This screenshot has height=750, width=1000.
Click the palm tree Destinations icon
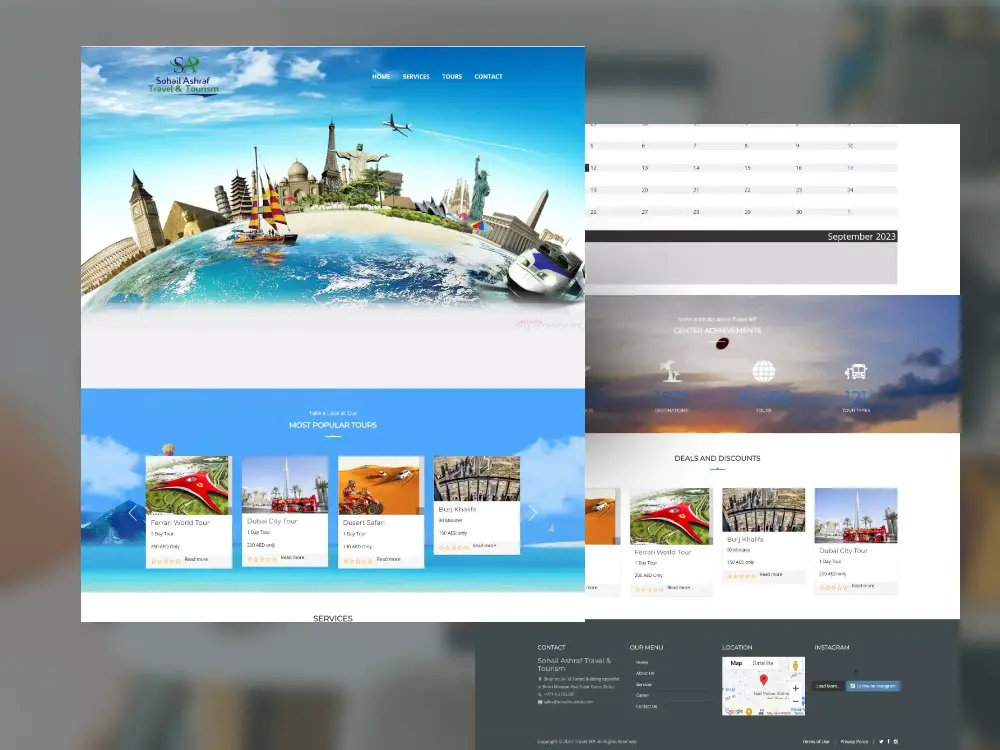pyautogui.click(x=671, y=372)
